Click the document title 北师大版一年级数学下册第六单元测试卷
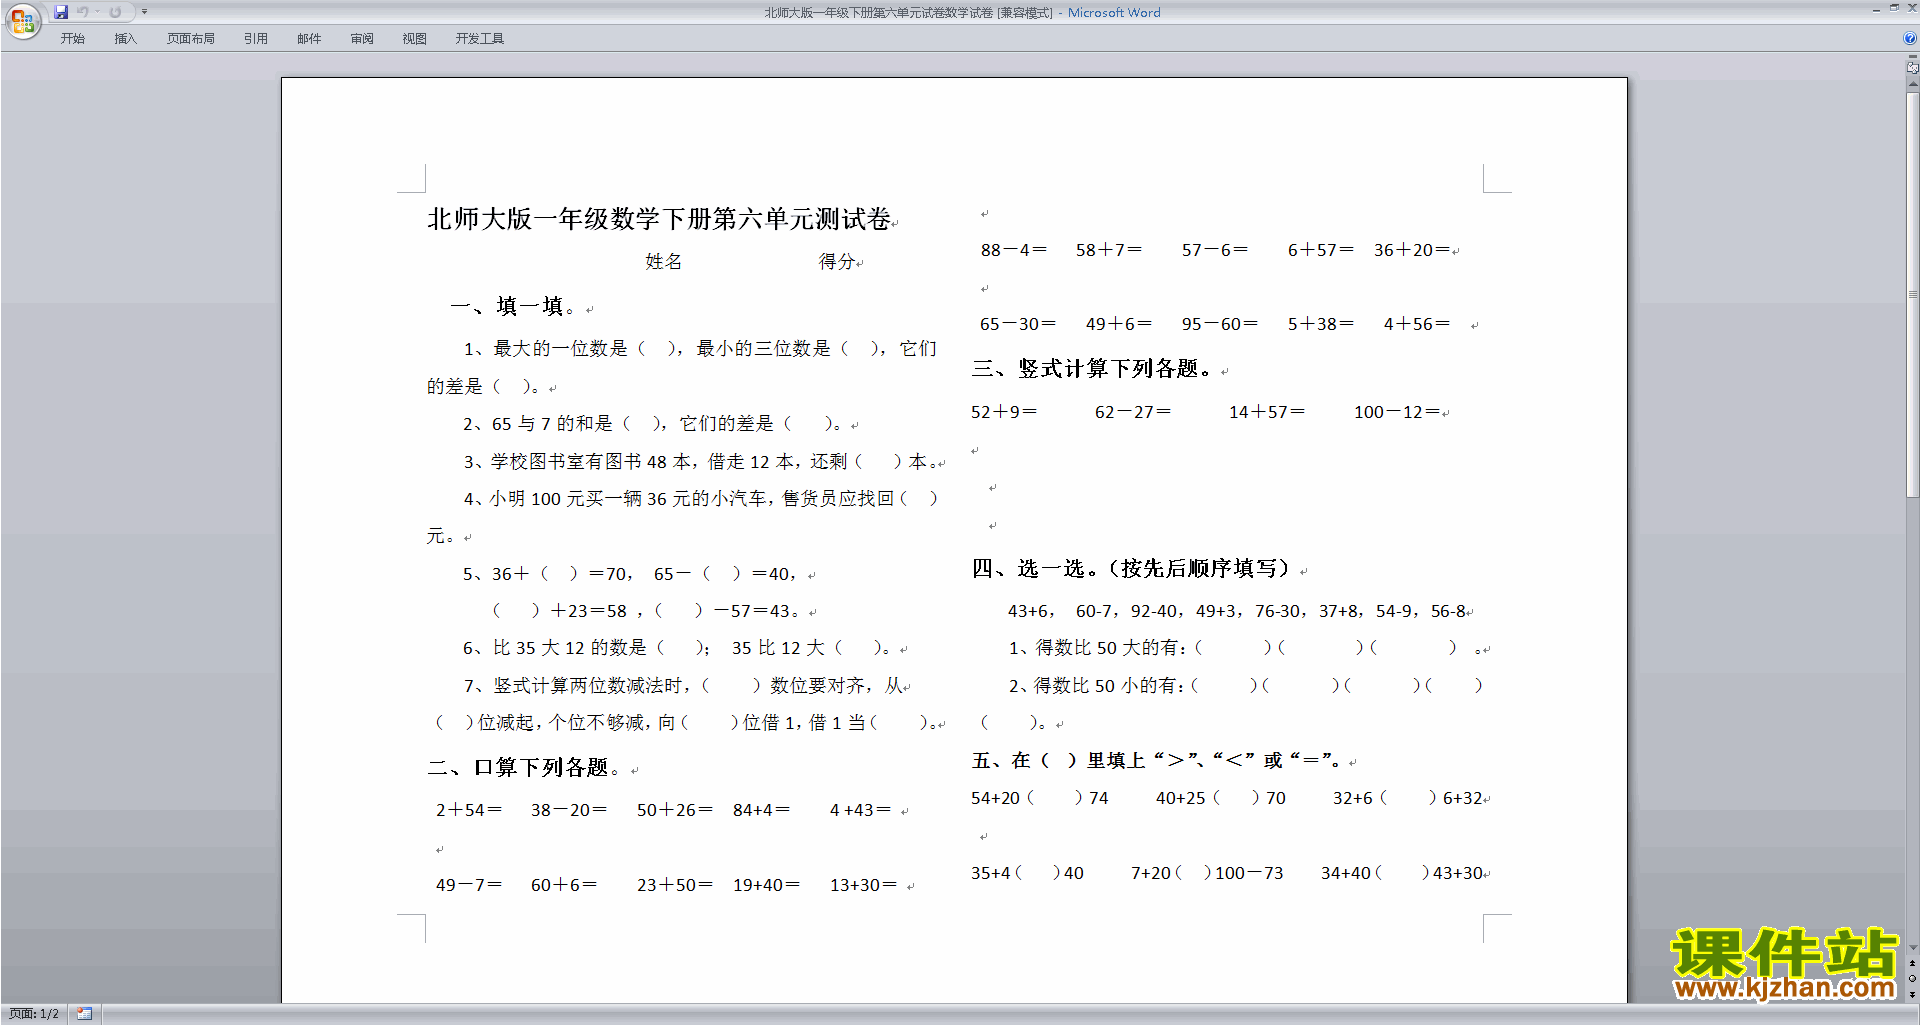 [659, 219]
